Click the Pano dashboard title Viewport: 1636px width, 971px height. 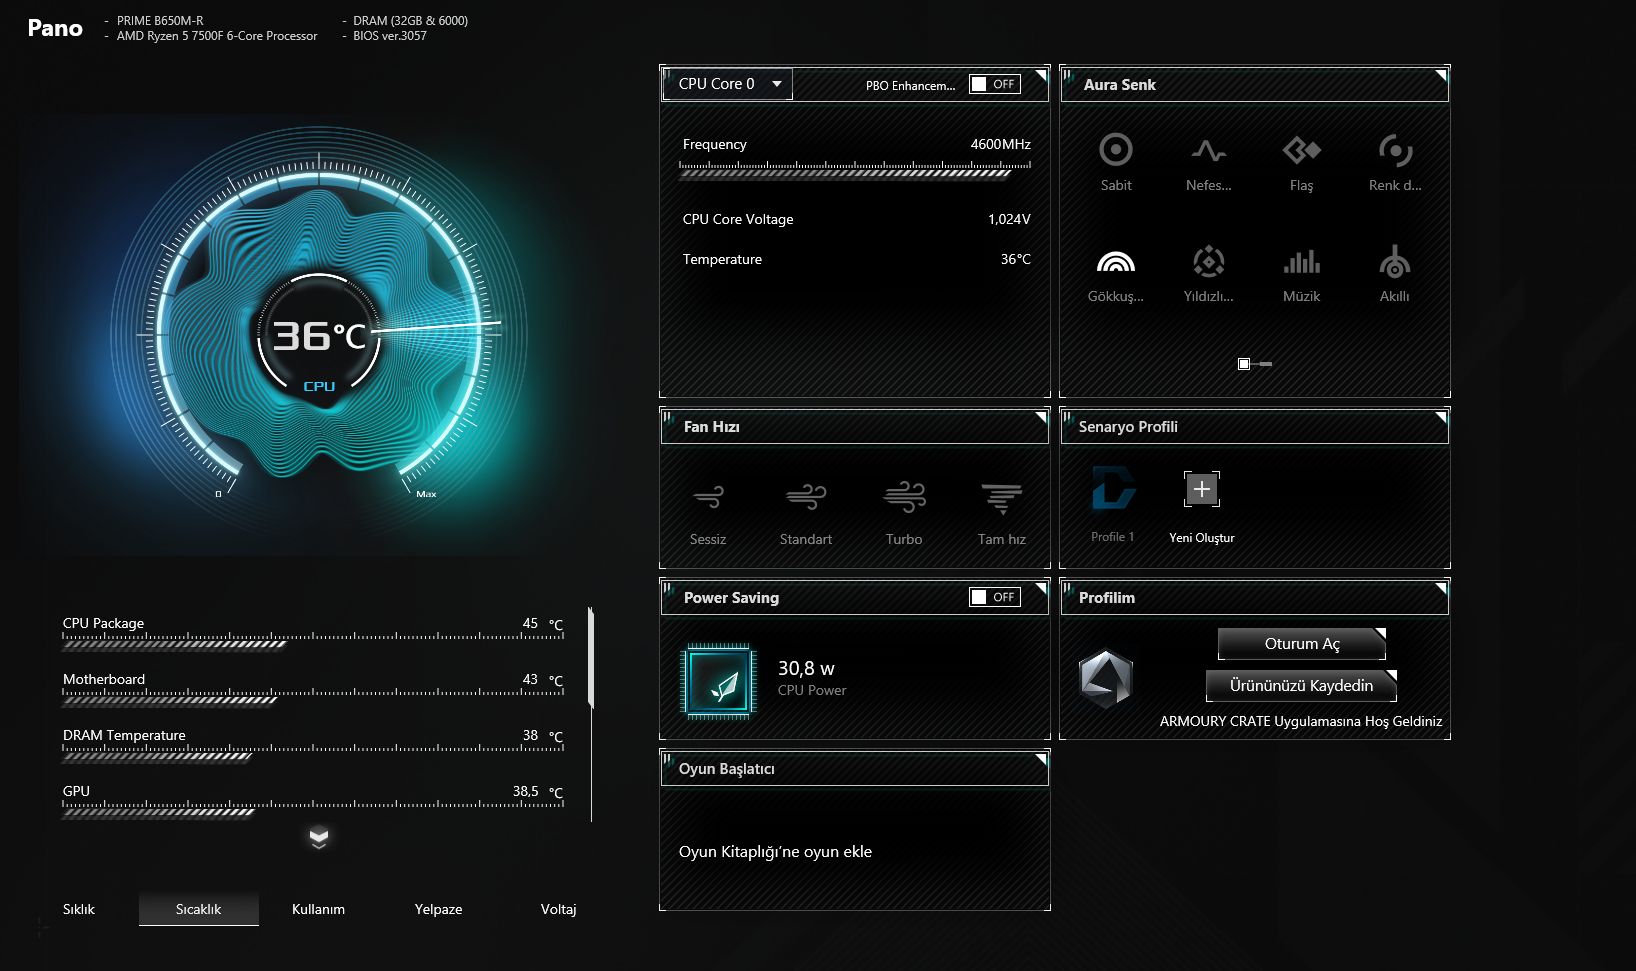coord(55,28)
